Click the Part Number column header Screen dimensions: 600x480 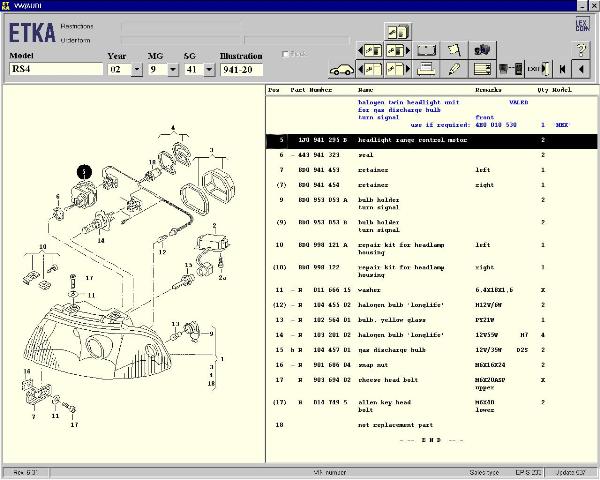[311, 90]
